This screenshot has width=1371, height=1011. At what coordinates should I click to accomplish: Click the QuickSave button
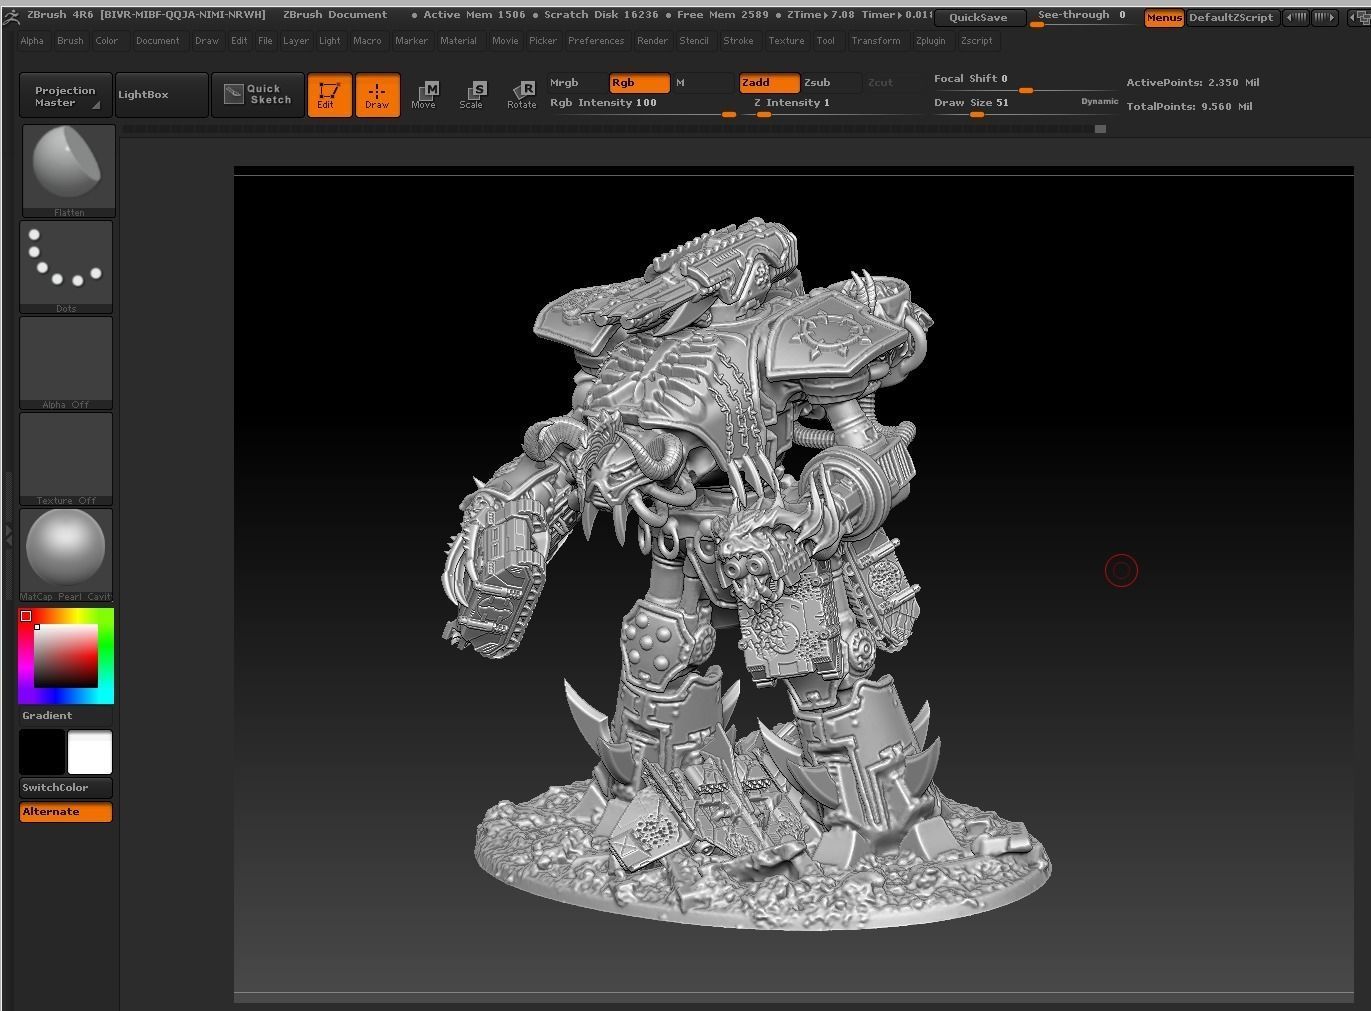coord(978,17)
